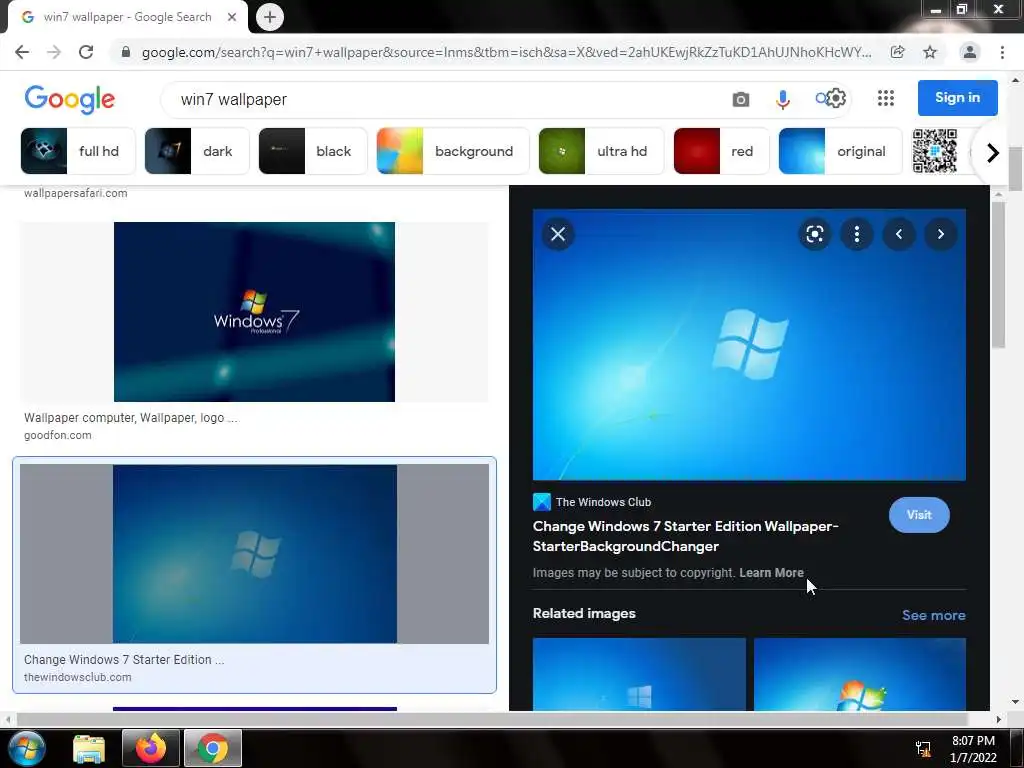
Task: Click the thewindowsclub.com source text
Action: (x=78, y=677)
